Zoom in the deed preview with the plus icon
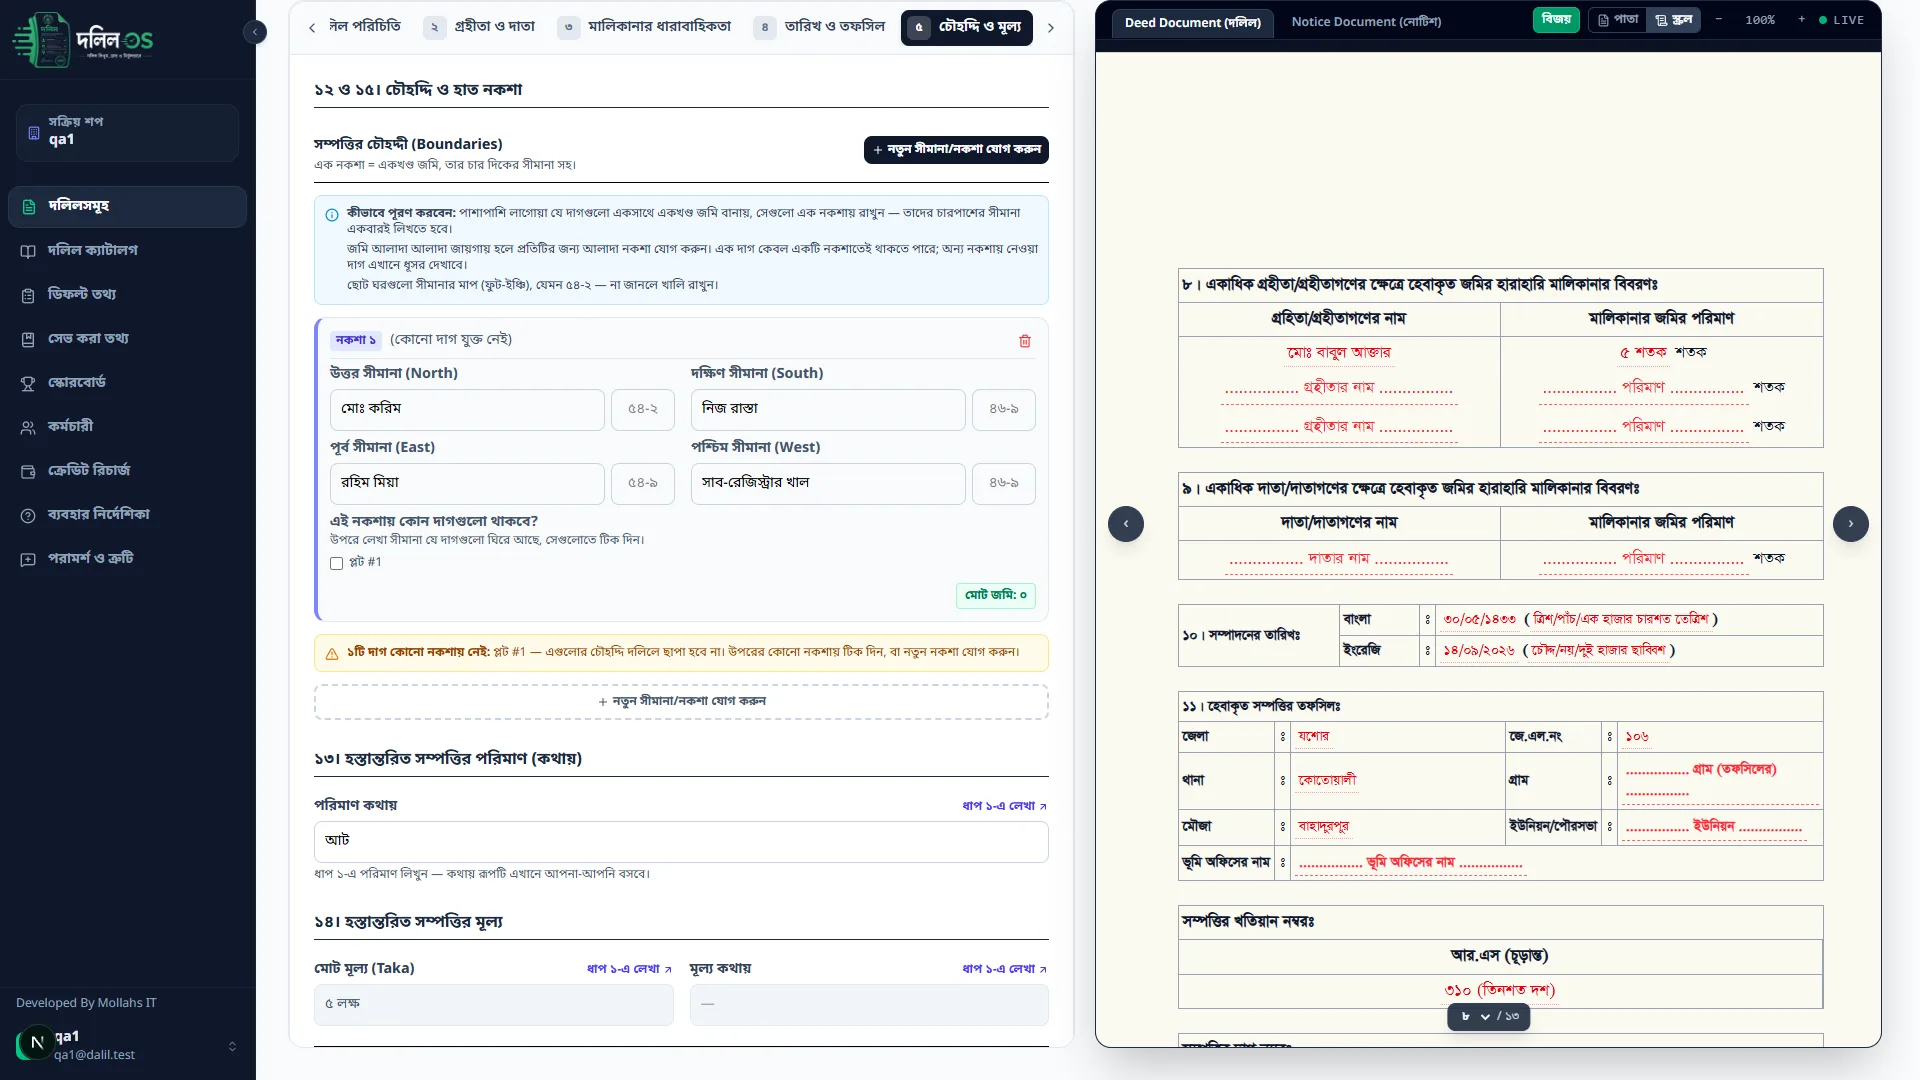Image resolution: width=1920 pixels, height=1080 pixels. [1802, 20]
